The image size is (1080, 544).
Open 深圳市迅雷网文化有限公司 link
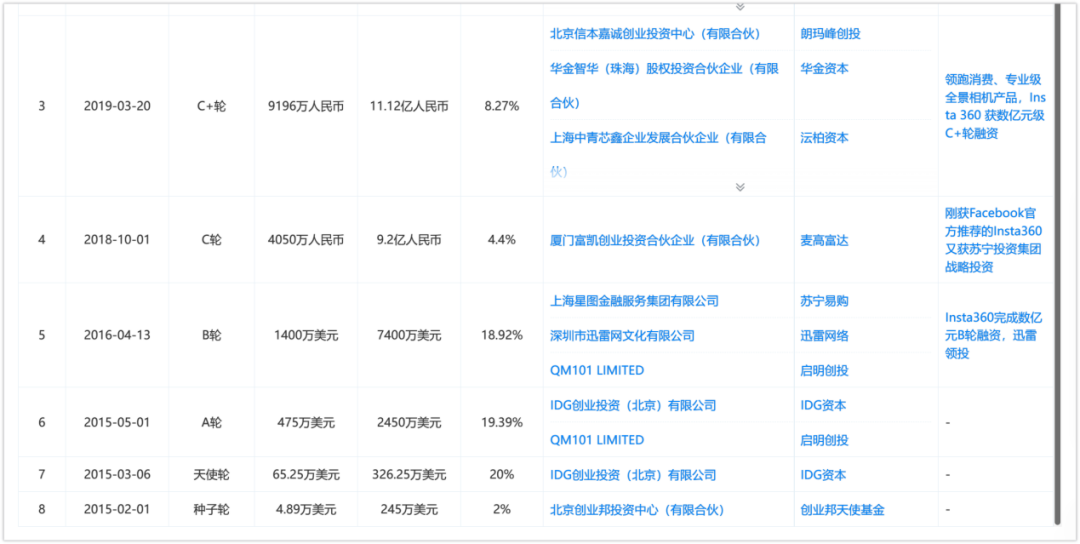[623, 335]
